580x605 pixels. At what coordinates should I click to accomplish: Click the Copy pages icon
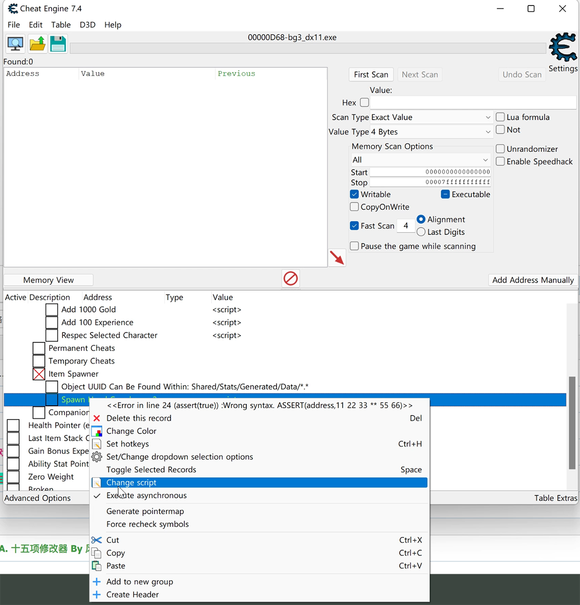(97, 553)
